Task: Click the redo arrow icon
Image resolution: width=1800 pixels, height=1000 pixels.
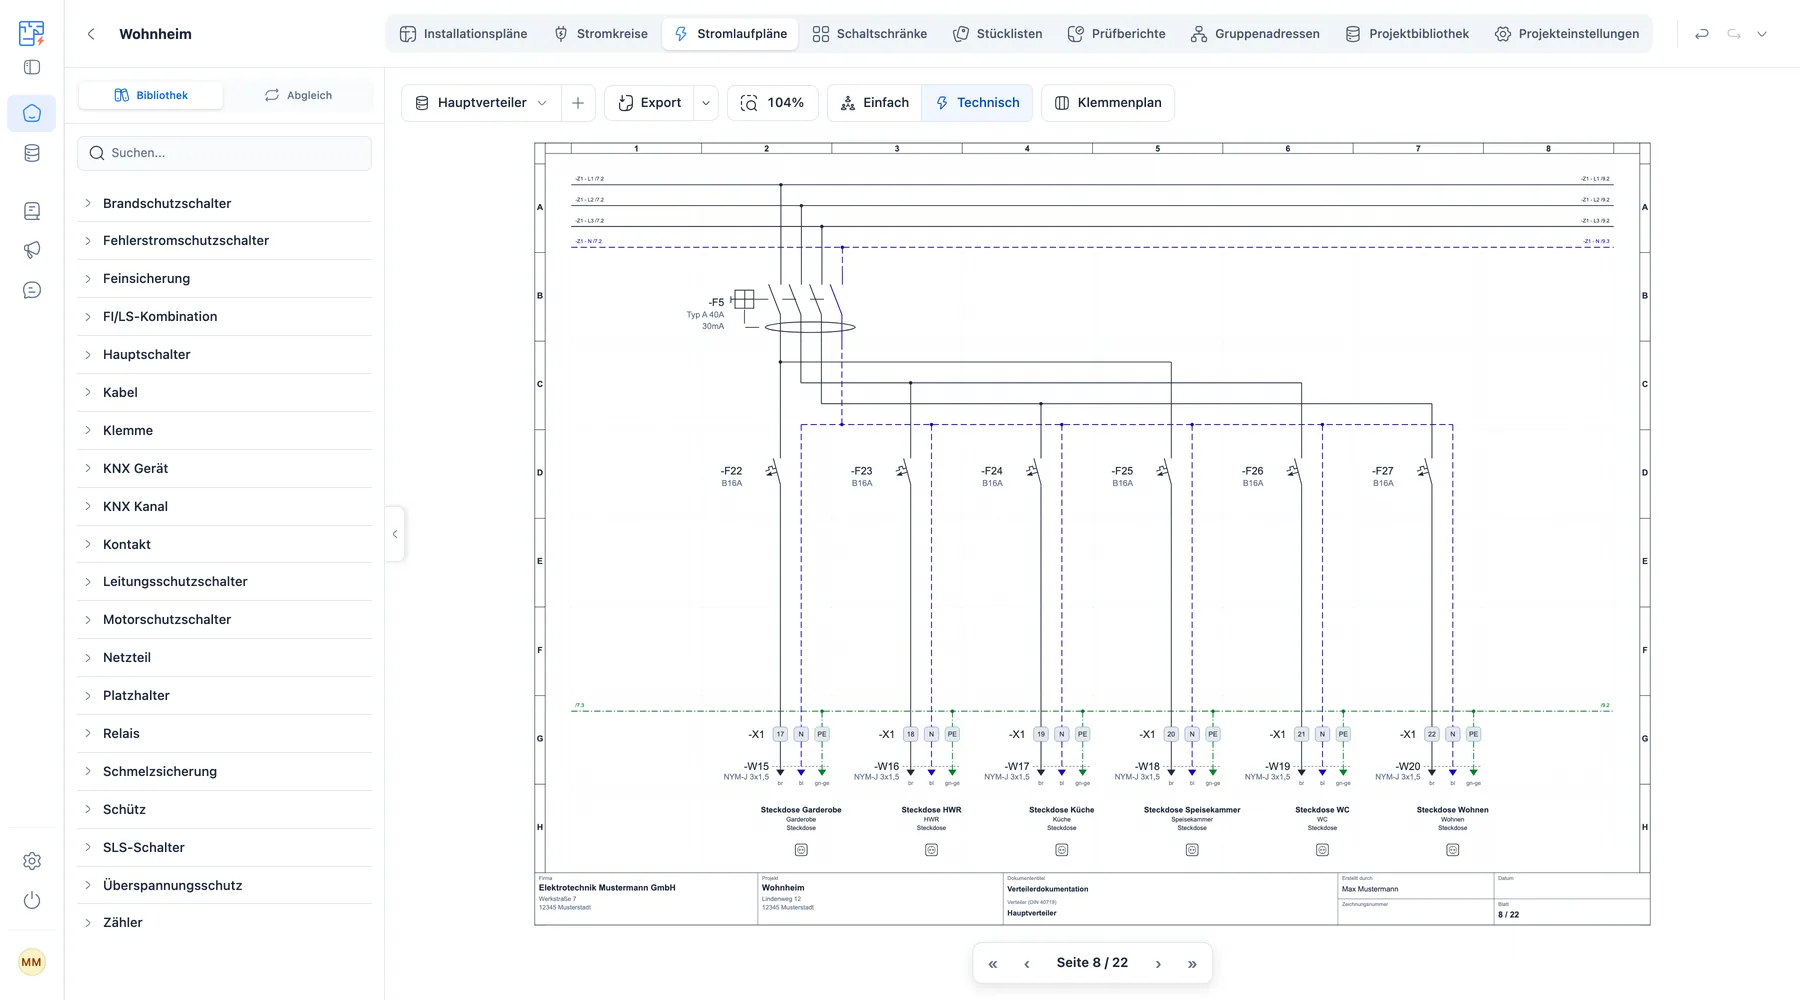Action: pyautogui.click(x=1734, y=34)
